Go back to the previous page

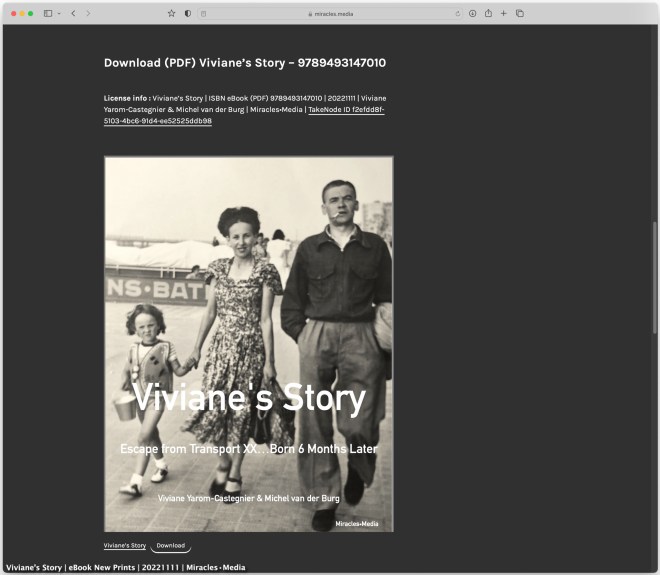[x=73, y=13]
